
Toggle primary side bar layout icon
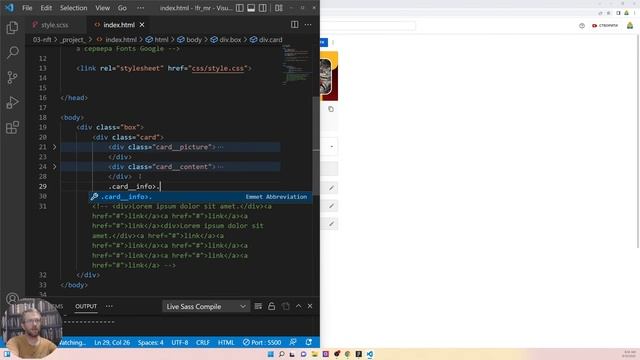click(x=240, y=8)
